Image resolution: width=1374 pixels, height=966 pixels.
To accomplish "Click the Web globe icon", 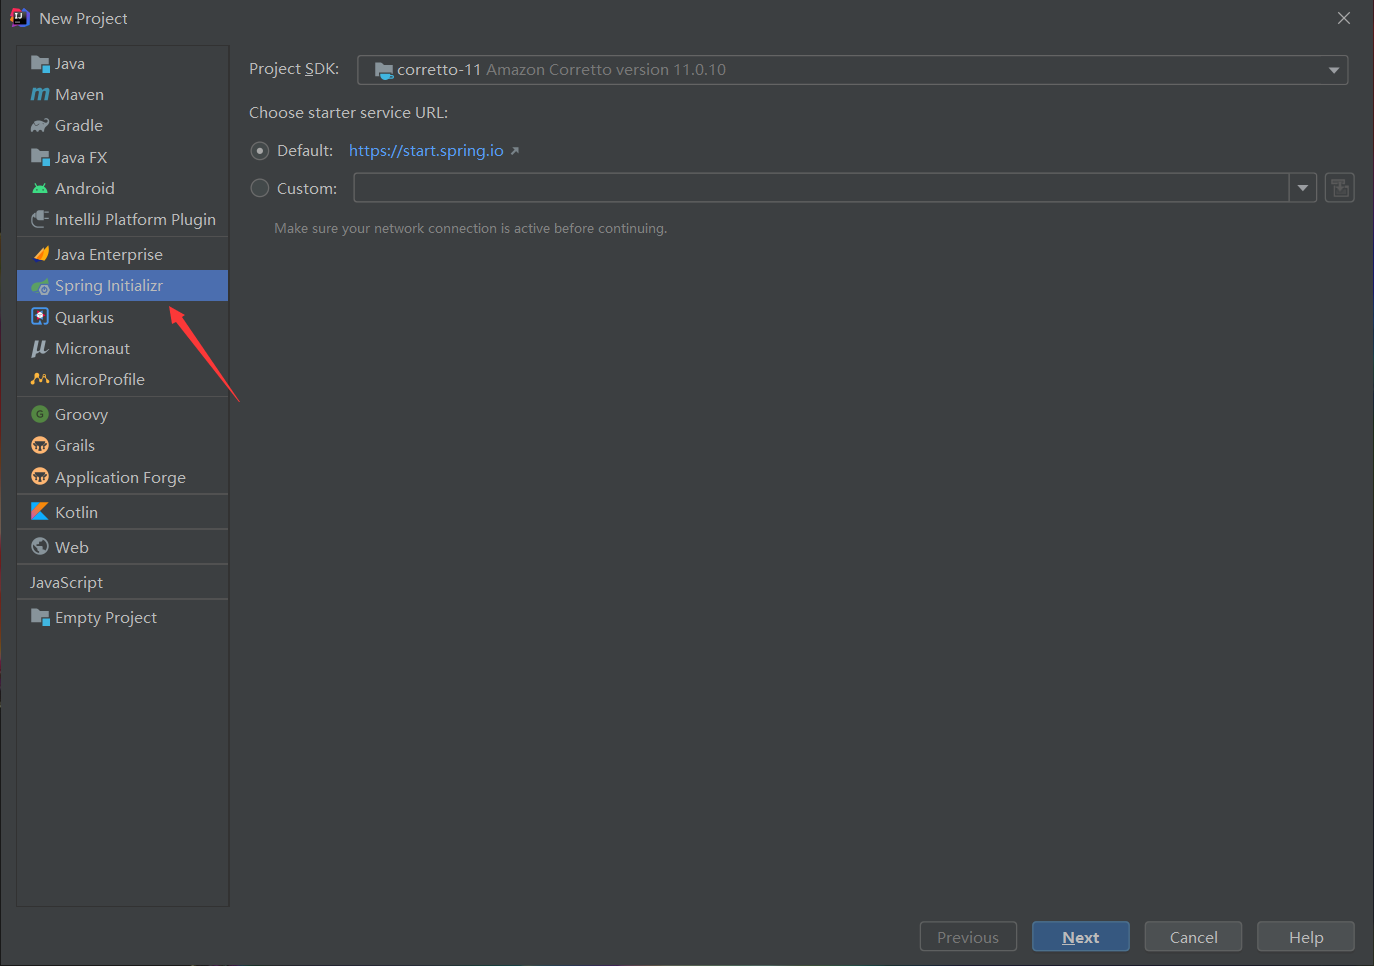I will [x=40, y=547].
